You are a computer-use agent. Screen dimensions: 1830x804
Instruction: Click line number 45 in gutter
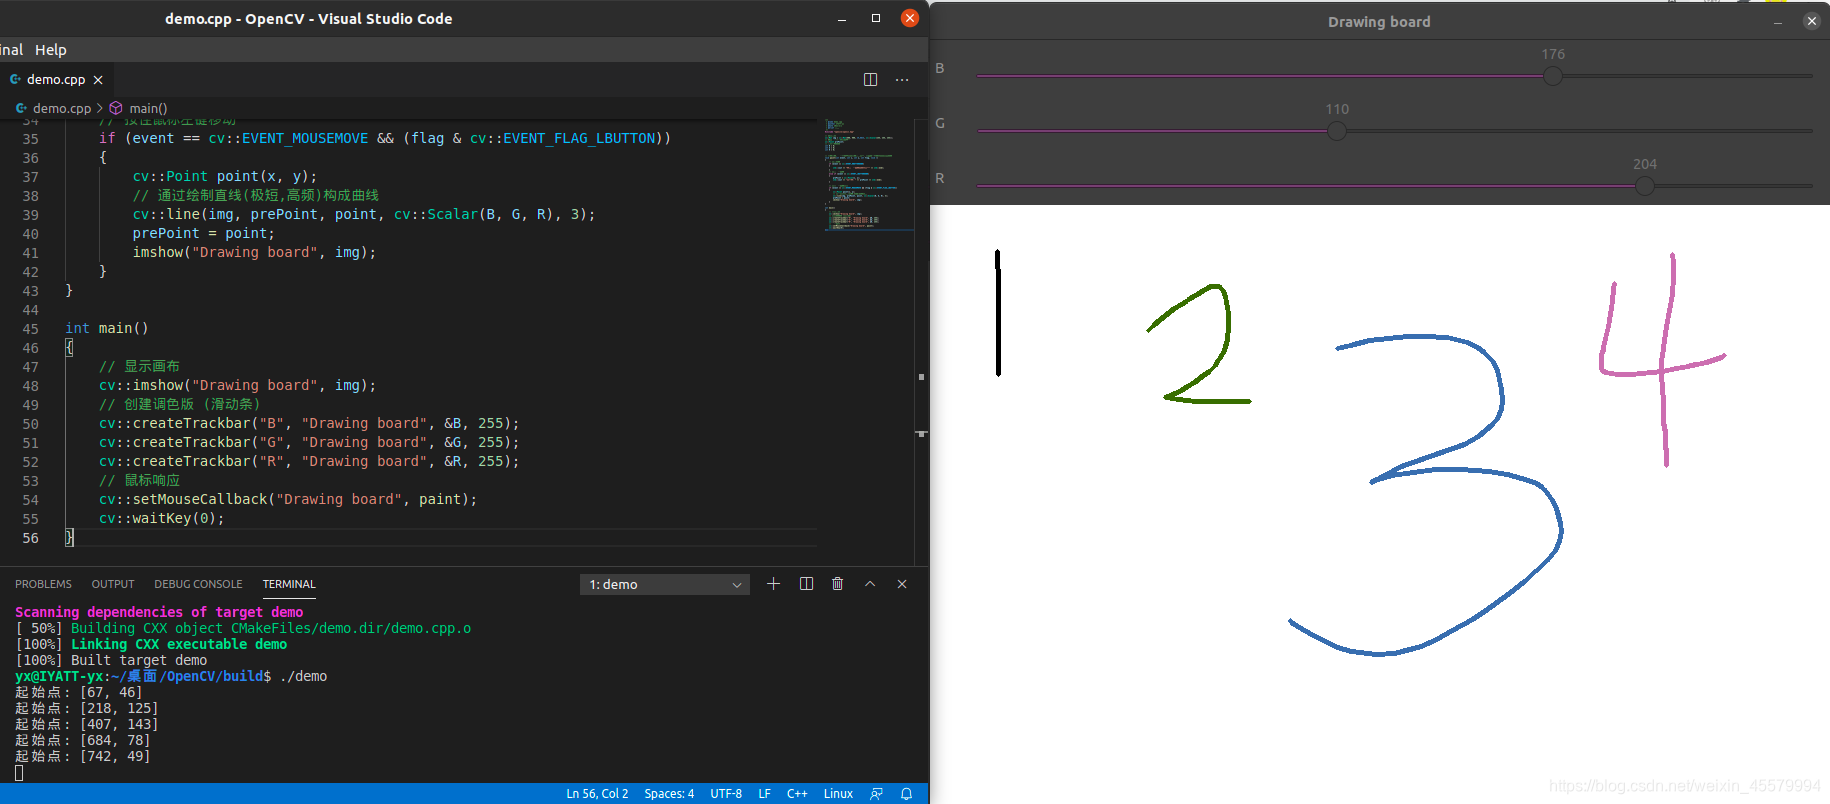(31, 329)
